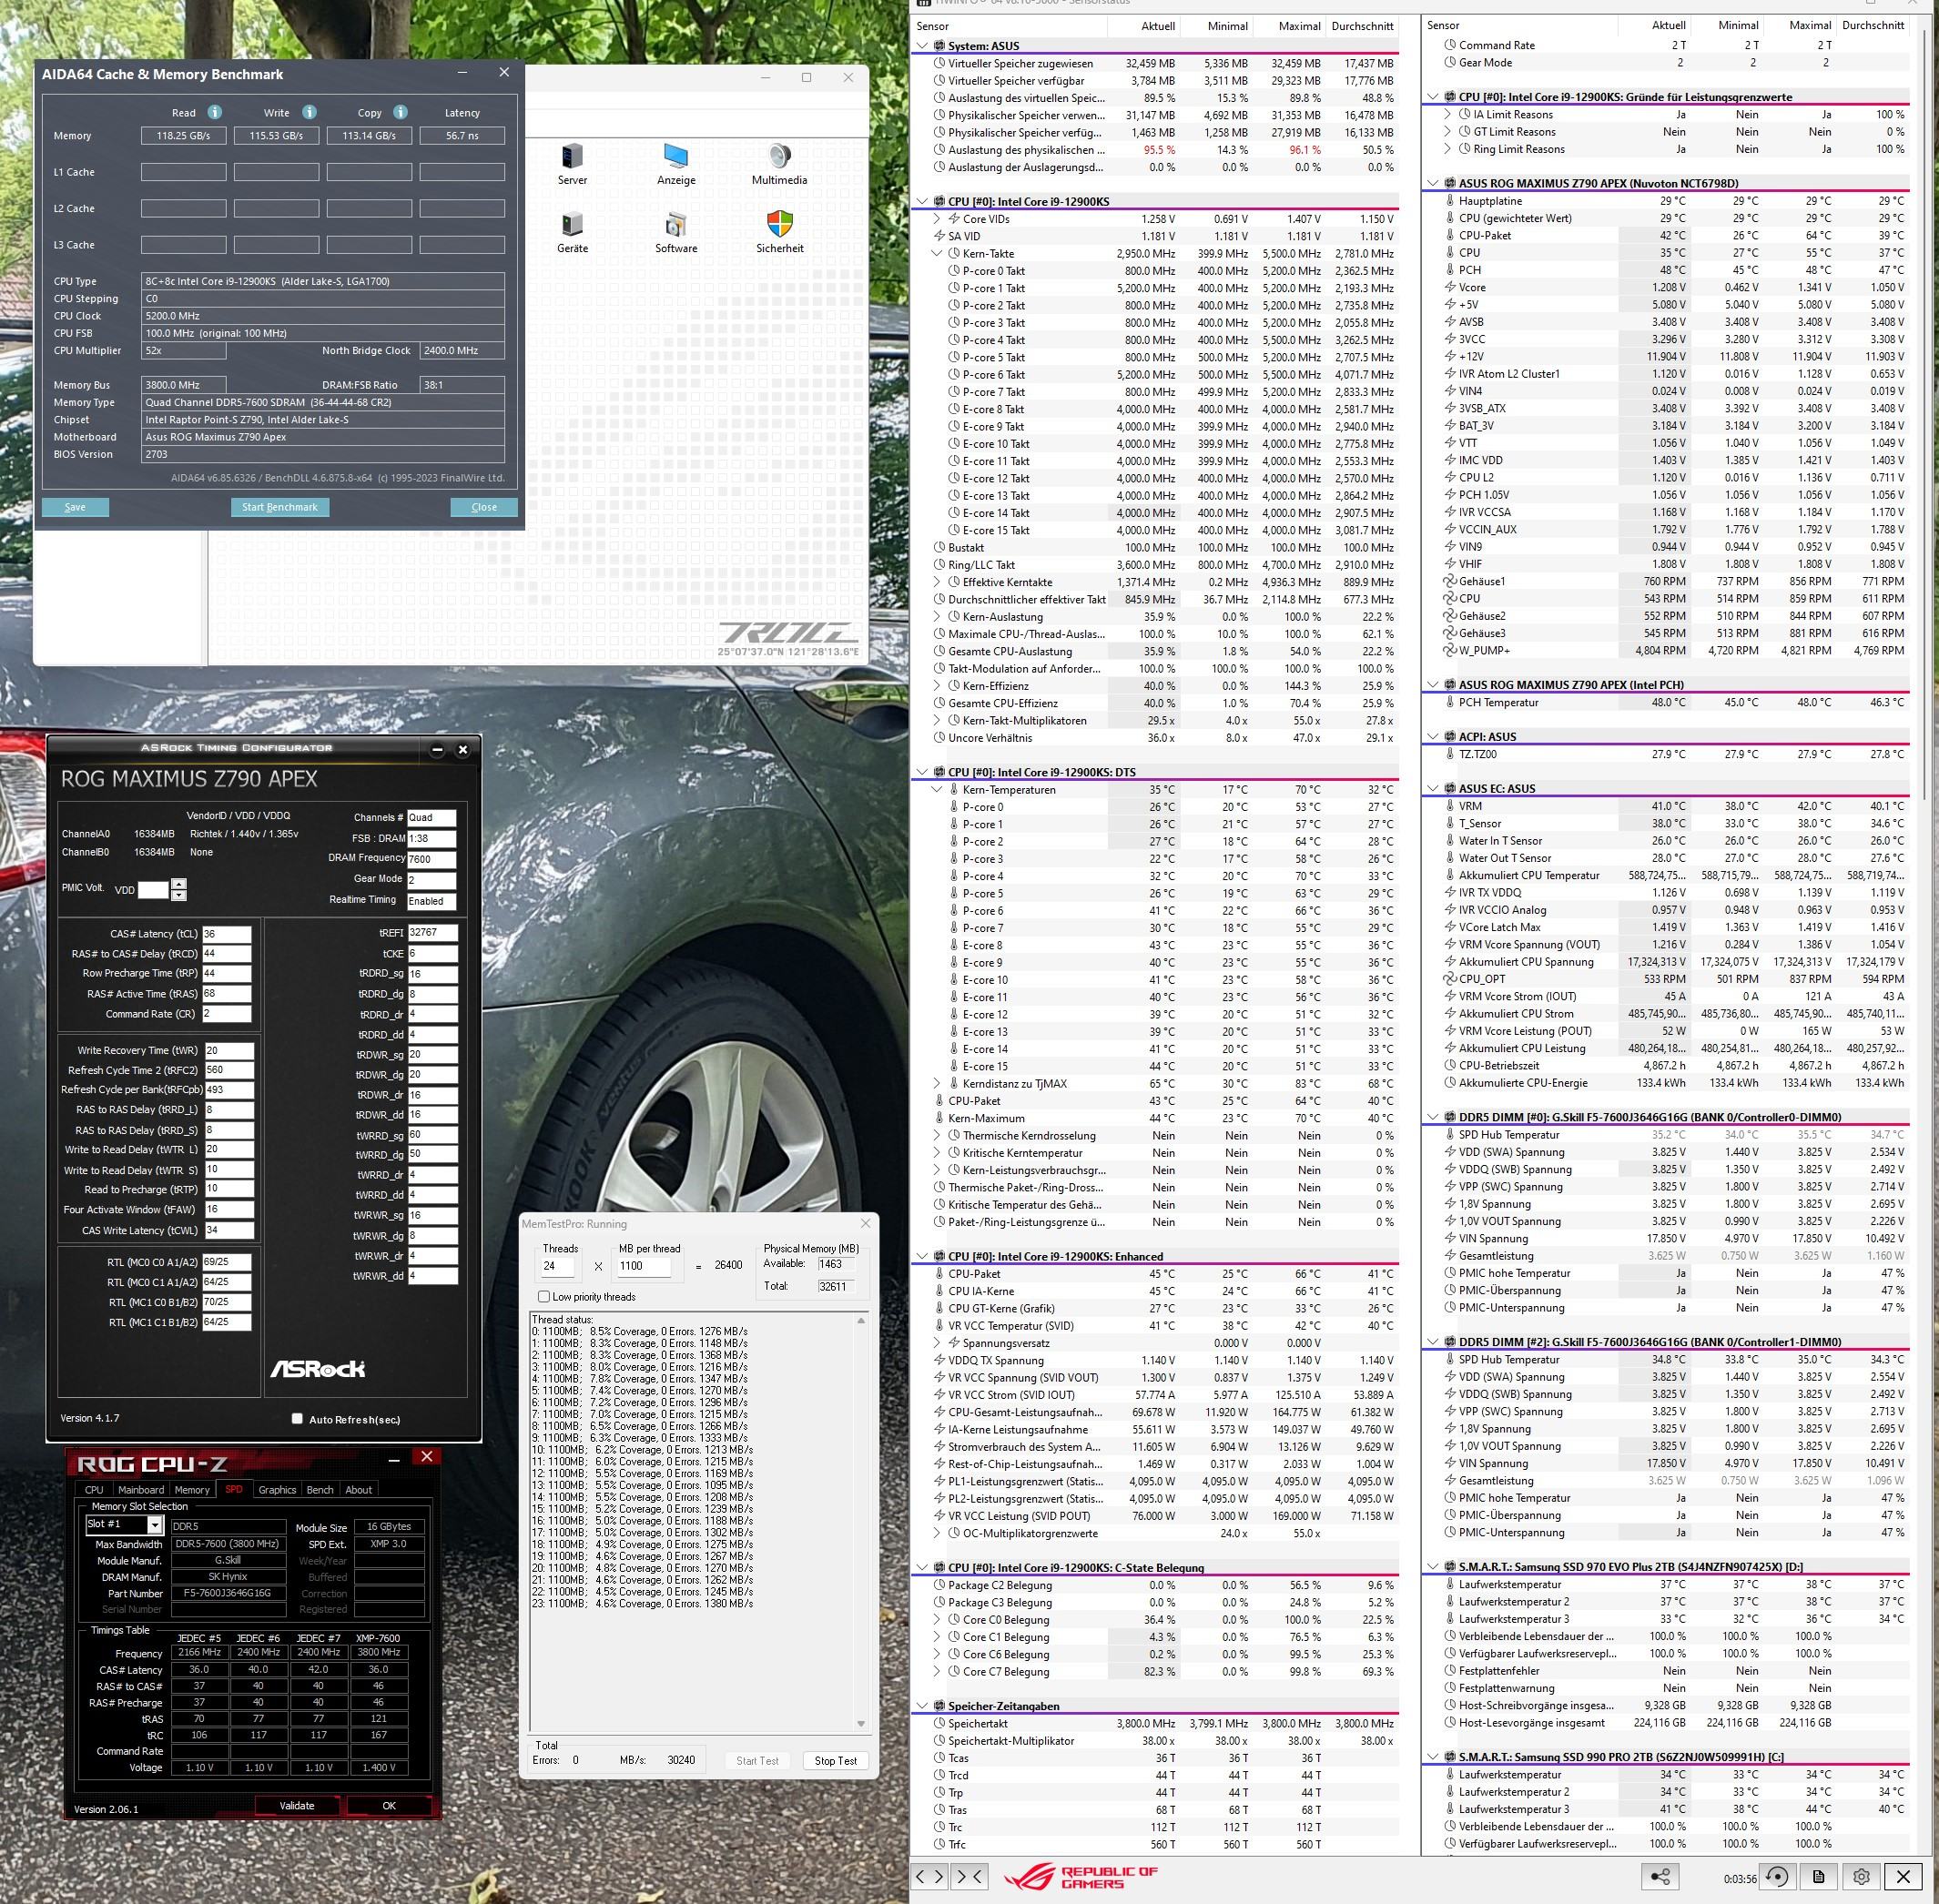Screen dimensions: 1939x1904
Task: Open HWiNFO remote sharing network icon
Action: point(1660,1877)
